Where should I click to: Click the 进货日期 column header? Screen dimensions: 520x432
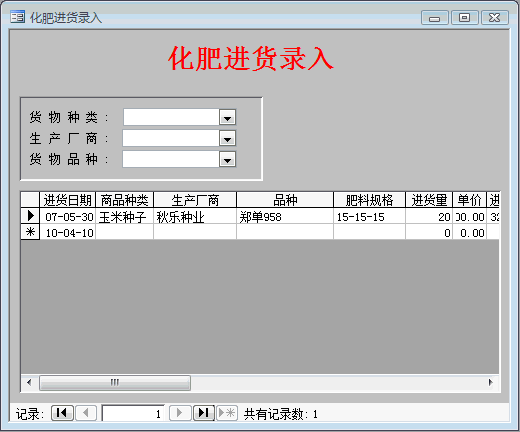coord(68,200)
